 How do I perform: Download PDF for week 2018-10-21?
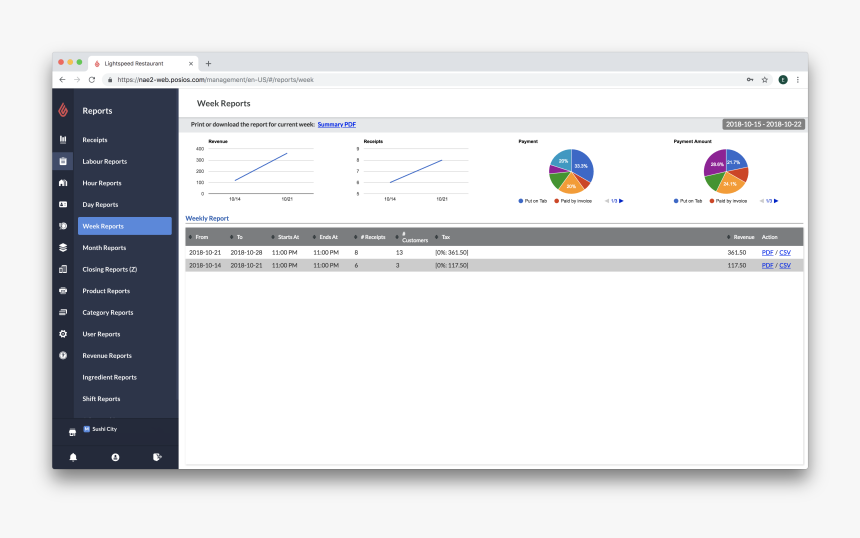tap(767, 253)
